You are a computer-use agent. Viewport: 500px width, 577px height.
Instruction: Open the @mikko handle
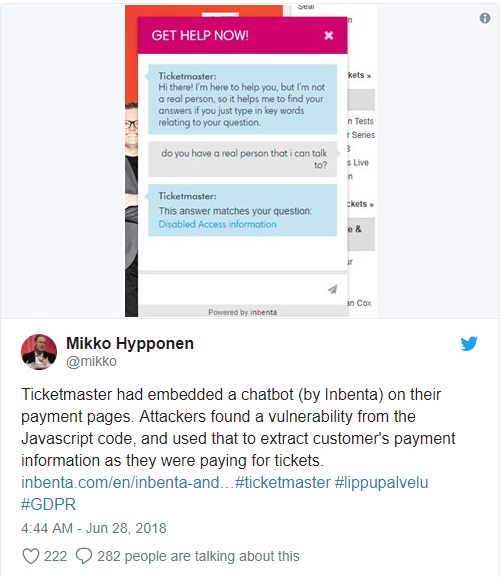pyautogui.click(x=91, y=361)
